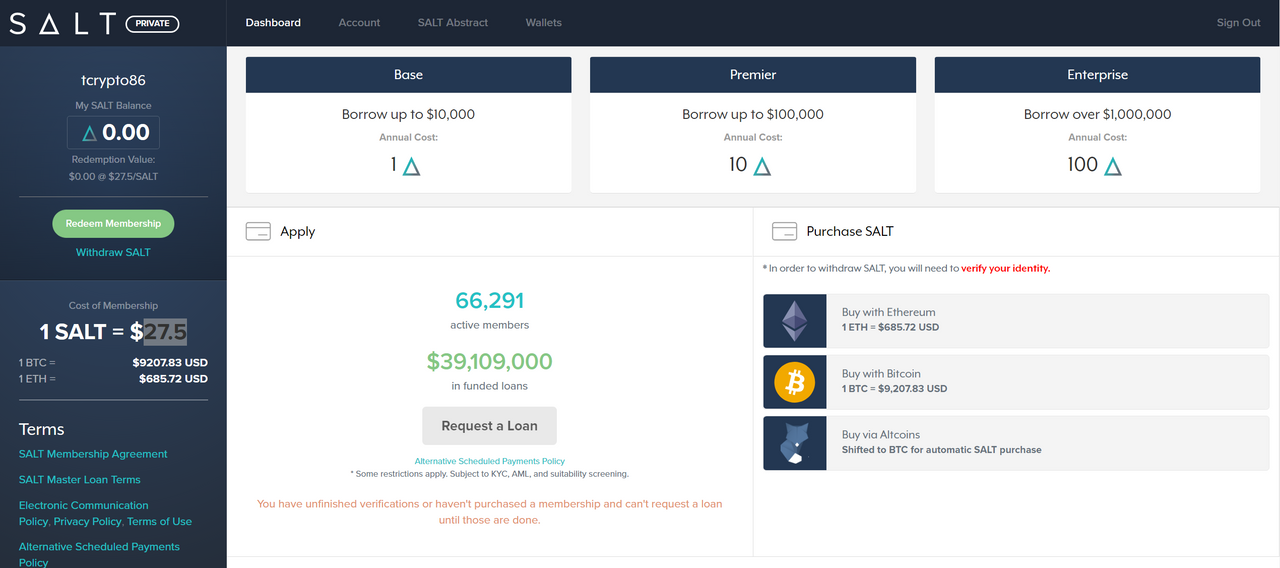Open SALT Master Loan Terms link

coord(80,480)
